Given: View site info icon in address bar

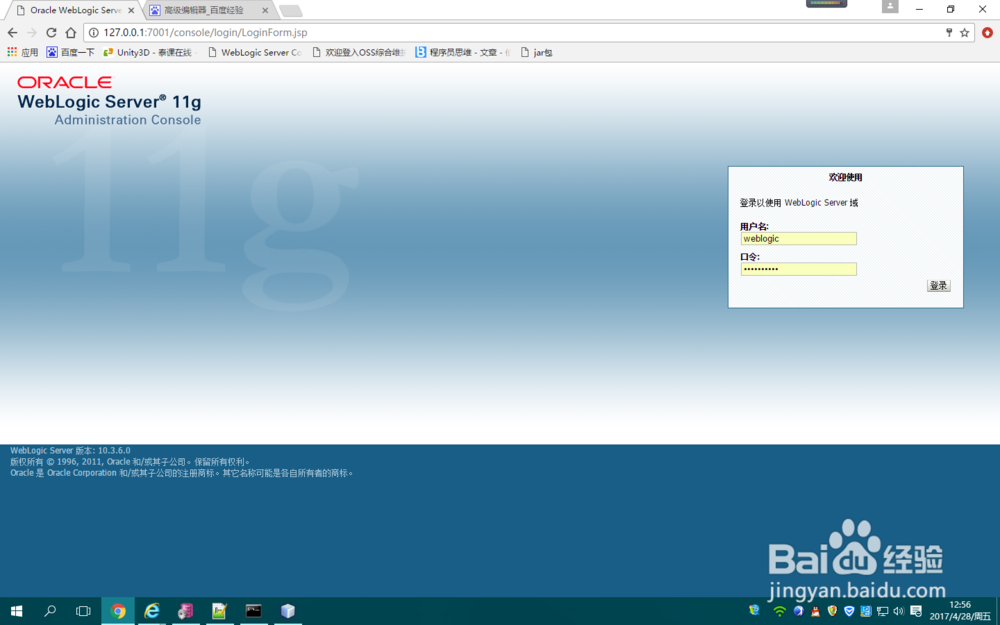Looking at the screenshot, I should coord(93,33).
